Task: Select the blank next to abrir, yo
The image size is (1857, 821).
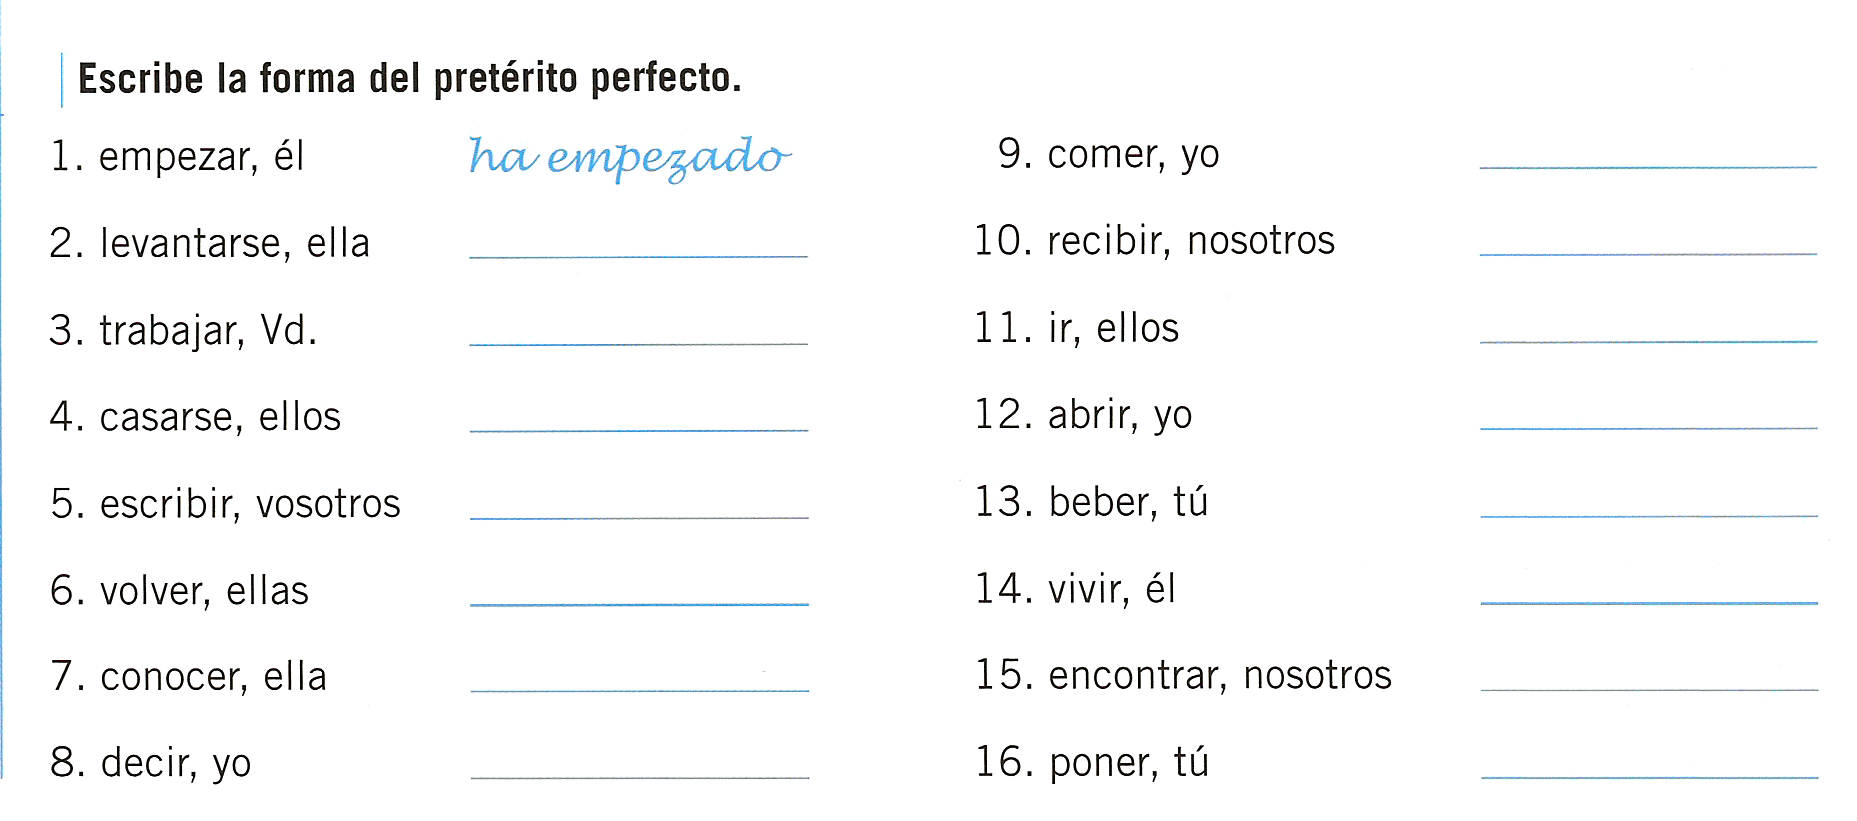Action: tap(1648, 428)
